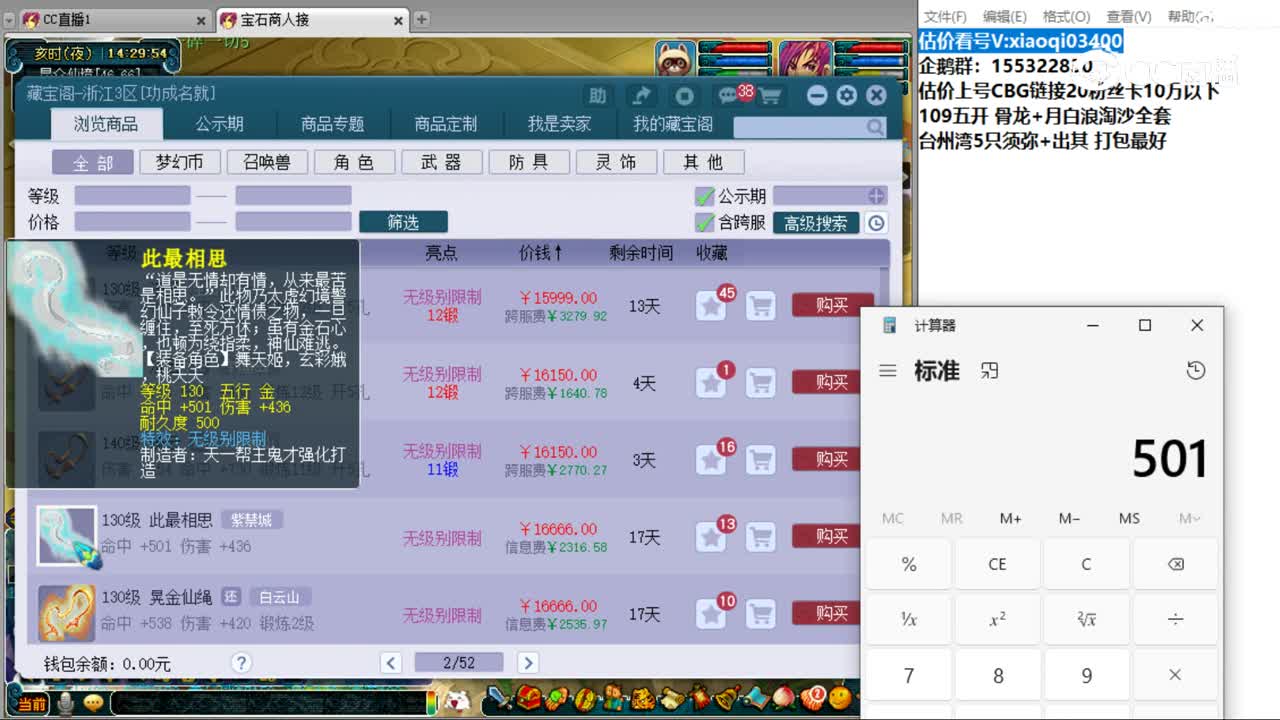Screen dimensions: 1280x720
Task: Click the 晃金仙绳 item thumbnail
Action: (67, 613)
